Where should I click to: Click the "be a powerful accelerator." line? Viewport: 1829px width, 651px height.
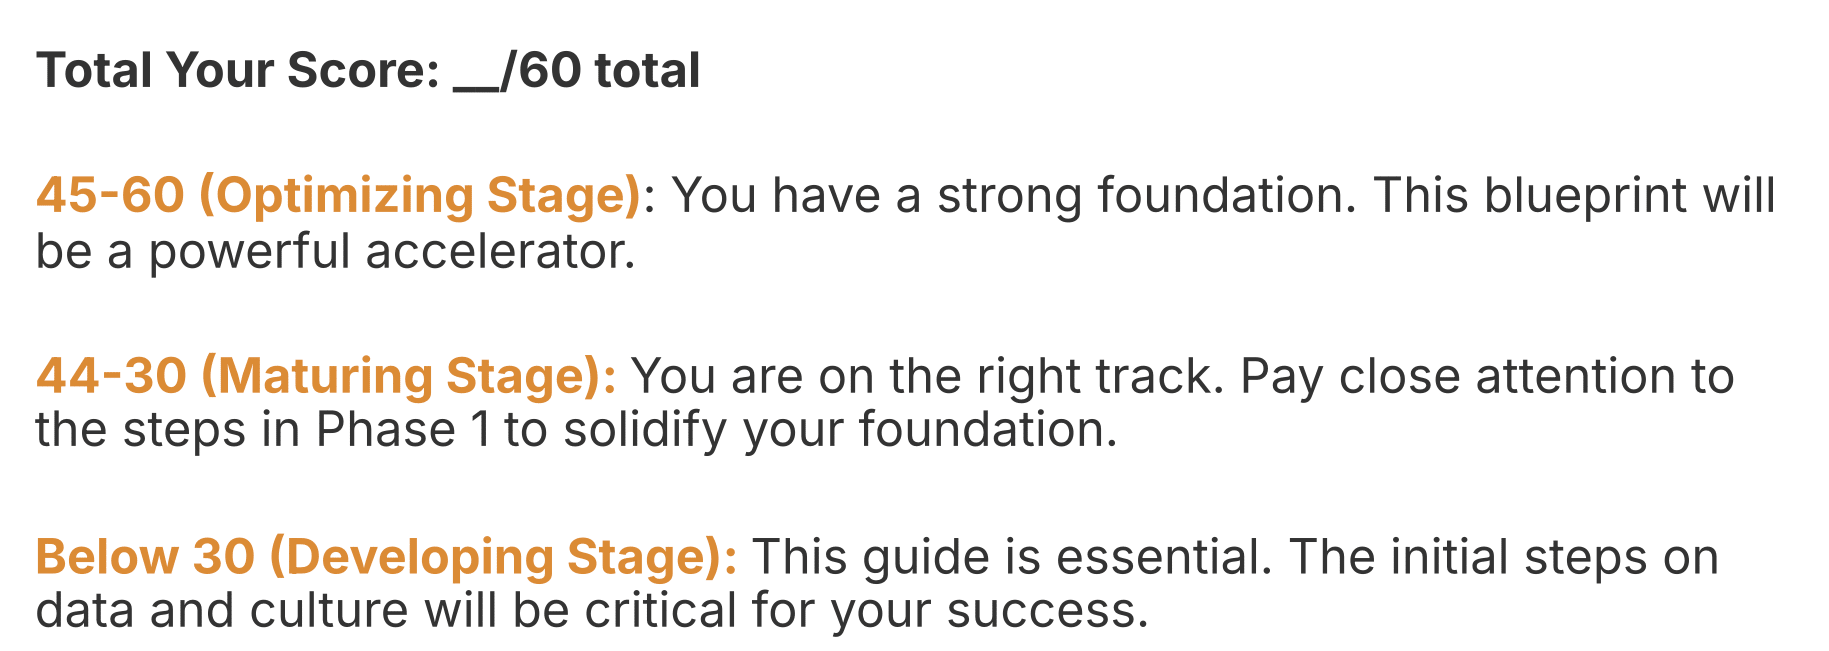point(335,250)
